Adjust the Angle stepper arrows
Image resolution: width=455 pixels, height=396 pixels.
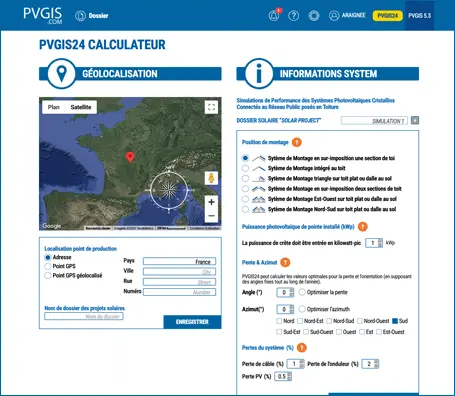pyautogui.click(x=292, y=292)
